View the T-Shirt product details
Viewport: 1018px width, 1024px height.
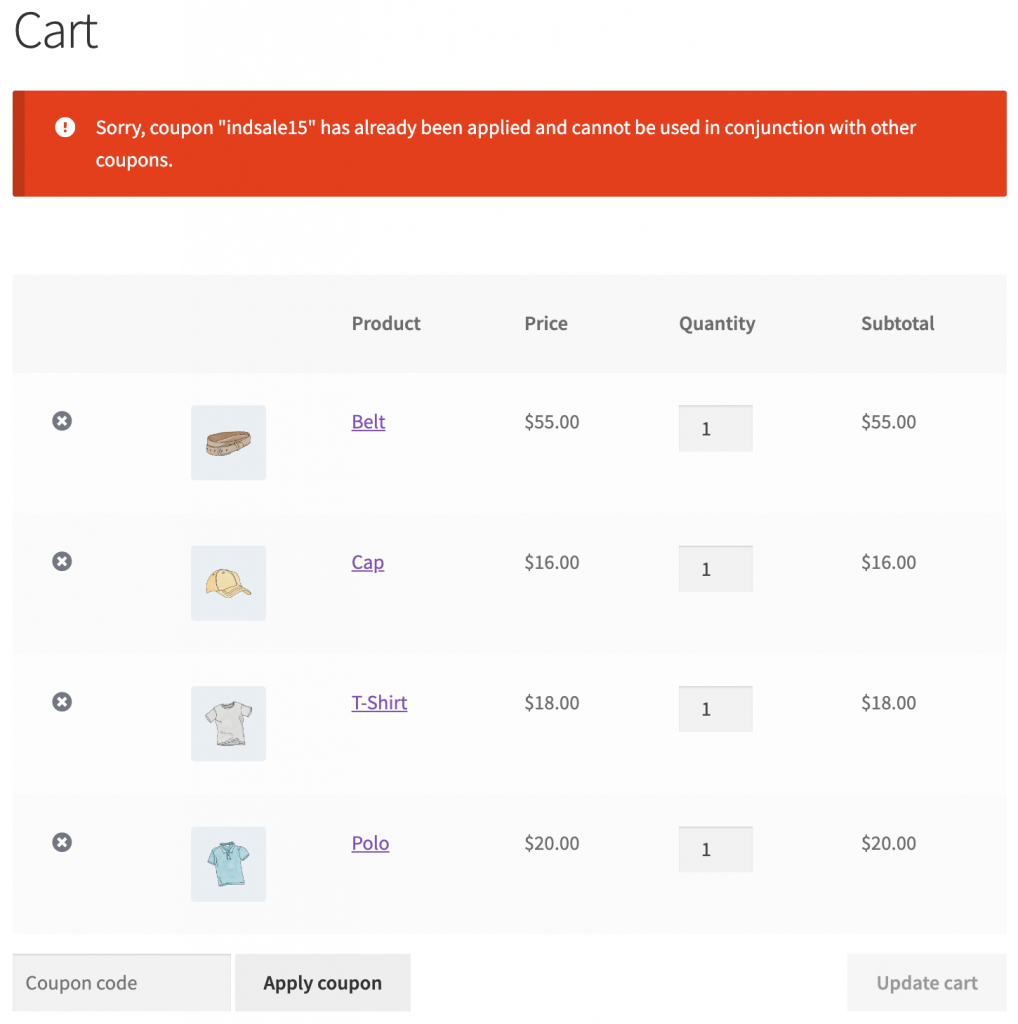point(379,702)
